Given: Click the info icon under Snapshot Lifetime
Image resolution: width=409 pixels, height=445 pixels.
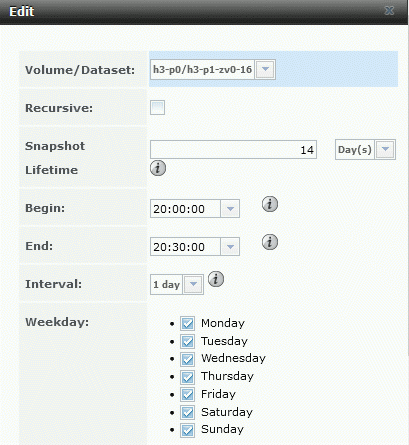Looking at the screenshot, I should pos(158,168).
